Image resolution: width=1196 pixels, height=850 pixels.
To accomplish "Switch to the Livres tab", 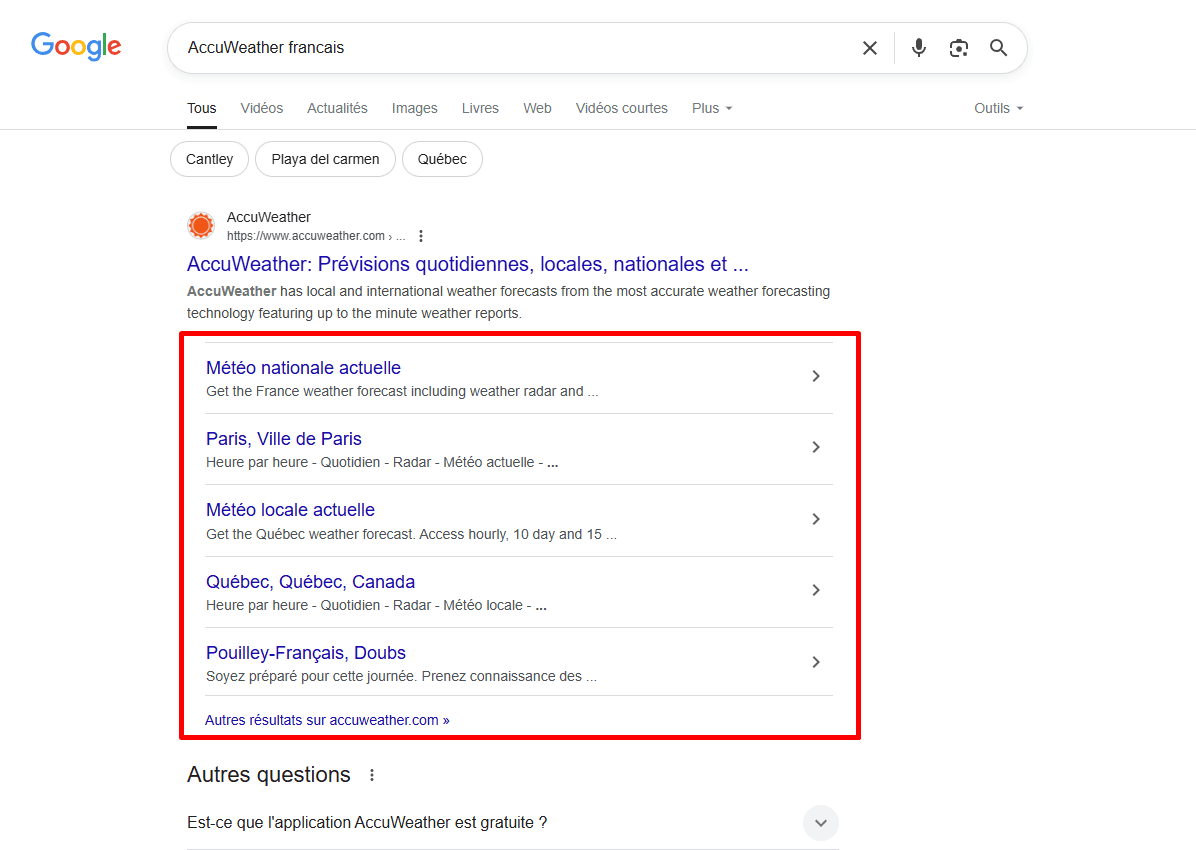I will pyautogui.click(x=480, y=108).
